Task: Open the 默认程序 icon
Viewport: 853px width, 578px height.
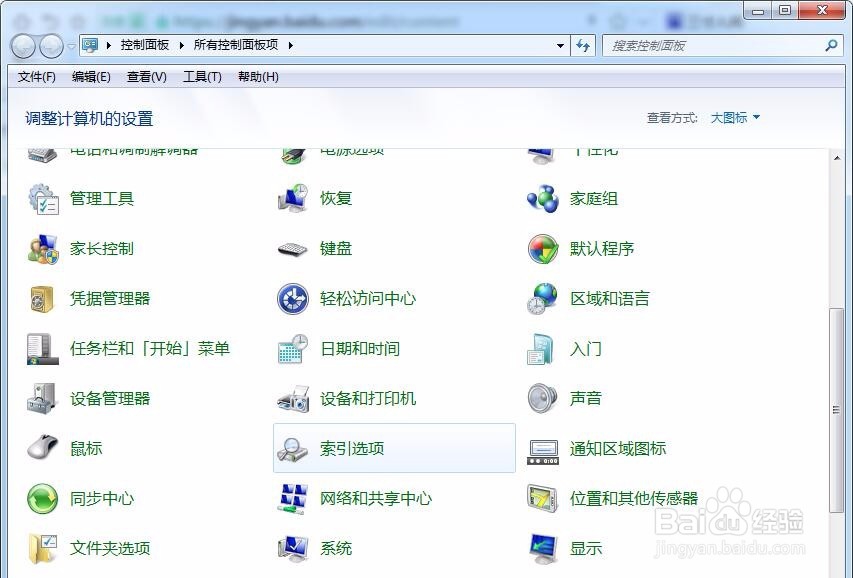Action: tap(542, 249)
